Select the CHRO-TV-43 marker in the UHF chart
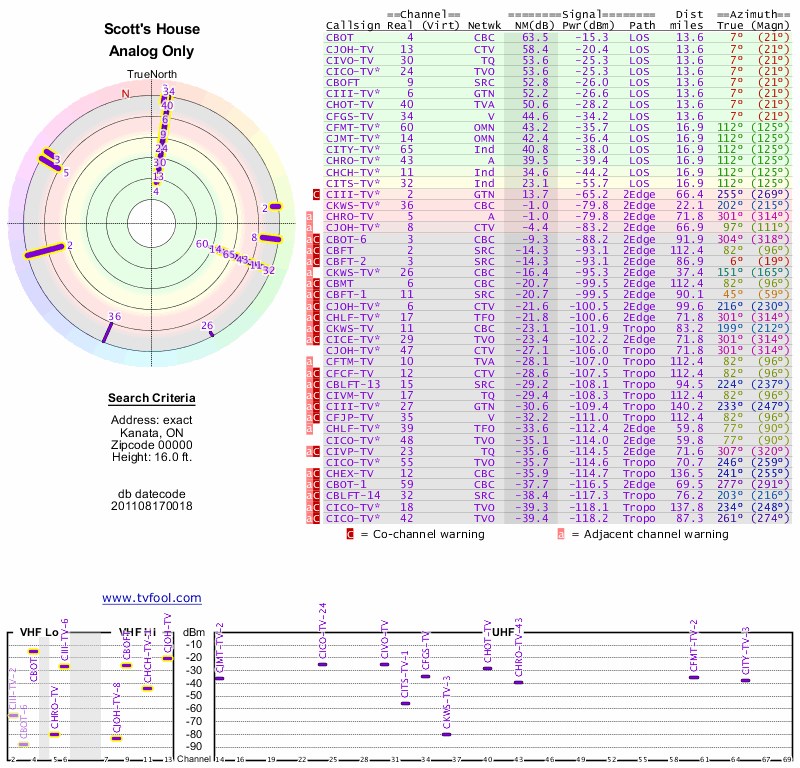This screenshot has height=768, width=800. [x=518, y=682]
